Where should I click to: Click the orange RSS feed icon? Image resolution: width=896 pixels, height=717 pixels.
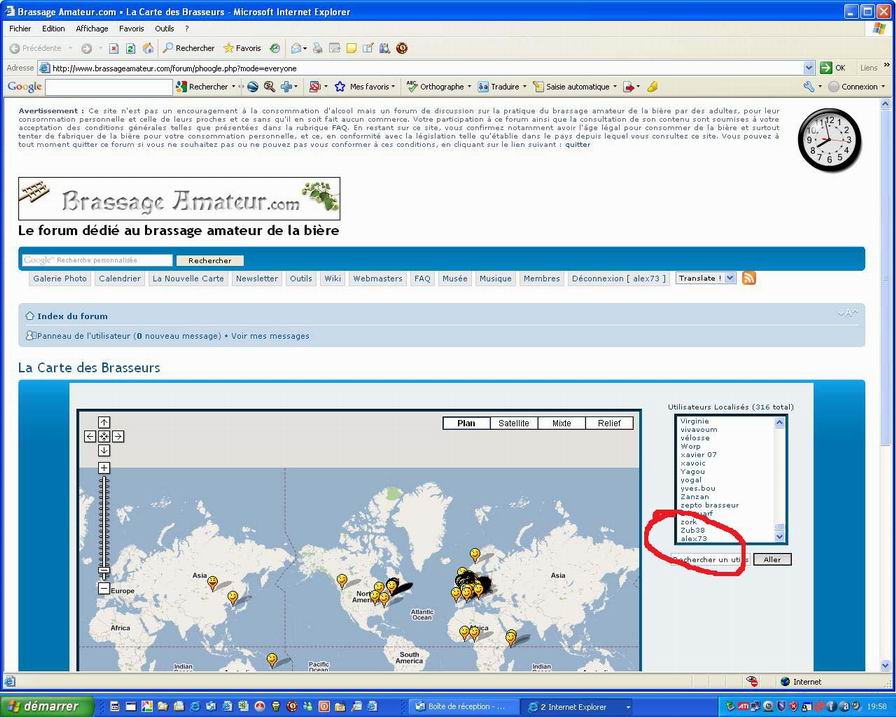(x=749, y=278)
